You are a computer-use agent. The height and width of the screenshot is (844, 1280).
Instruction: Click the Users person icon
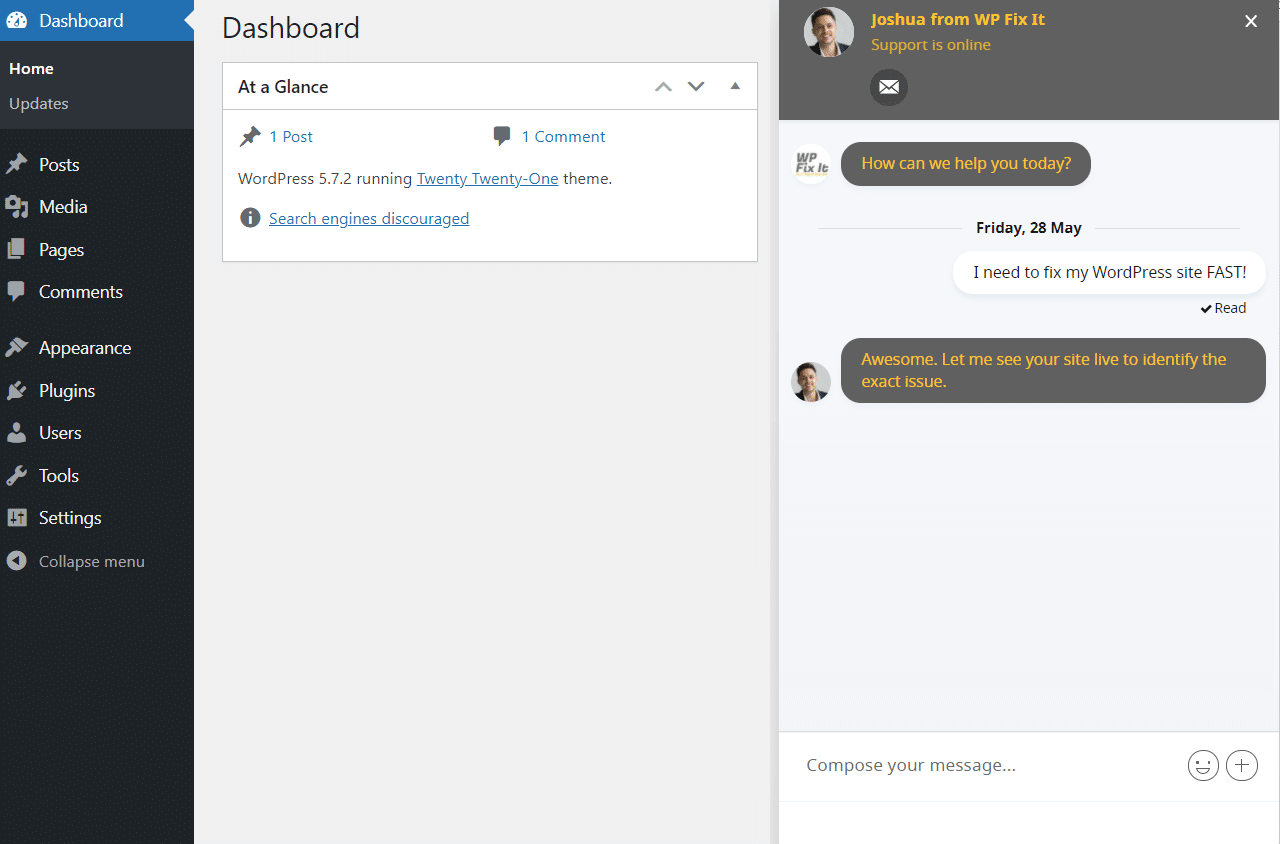(x=17, y=433)
